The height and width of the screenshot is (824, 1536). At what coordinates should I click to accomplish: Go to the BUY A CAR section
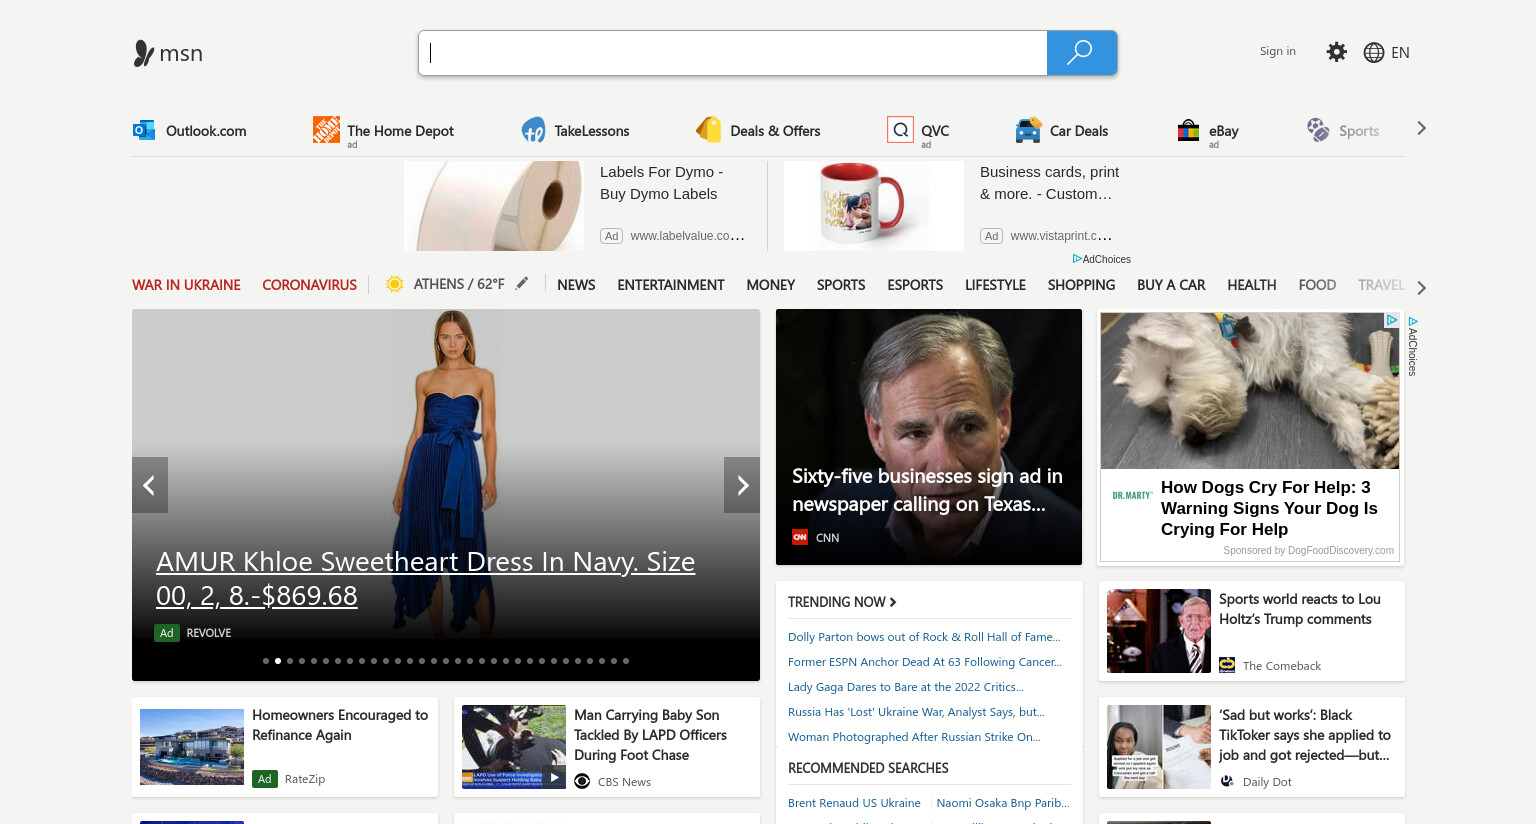point(1171,285)
